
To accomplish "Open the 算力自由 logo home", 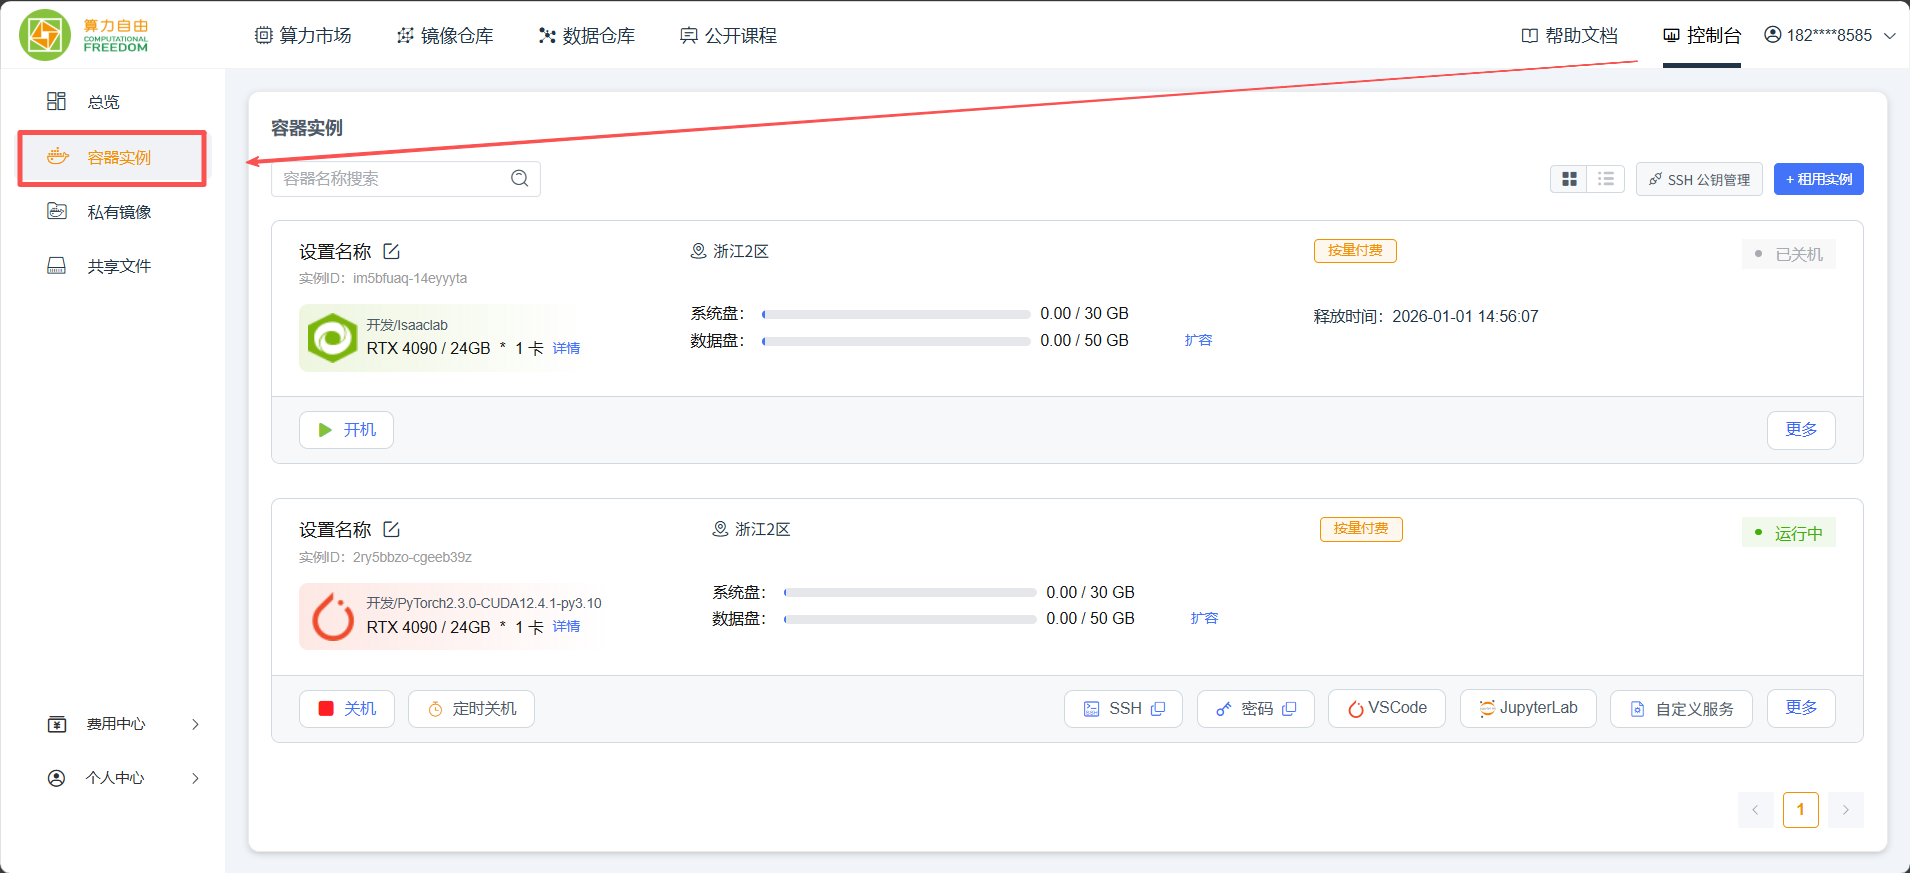I will (84, 35).
